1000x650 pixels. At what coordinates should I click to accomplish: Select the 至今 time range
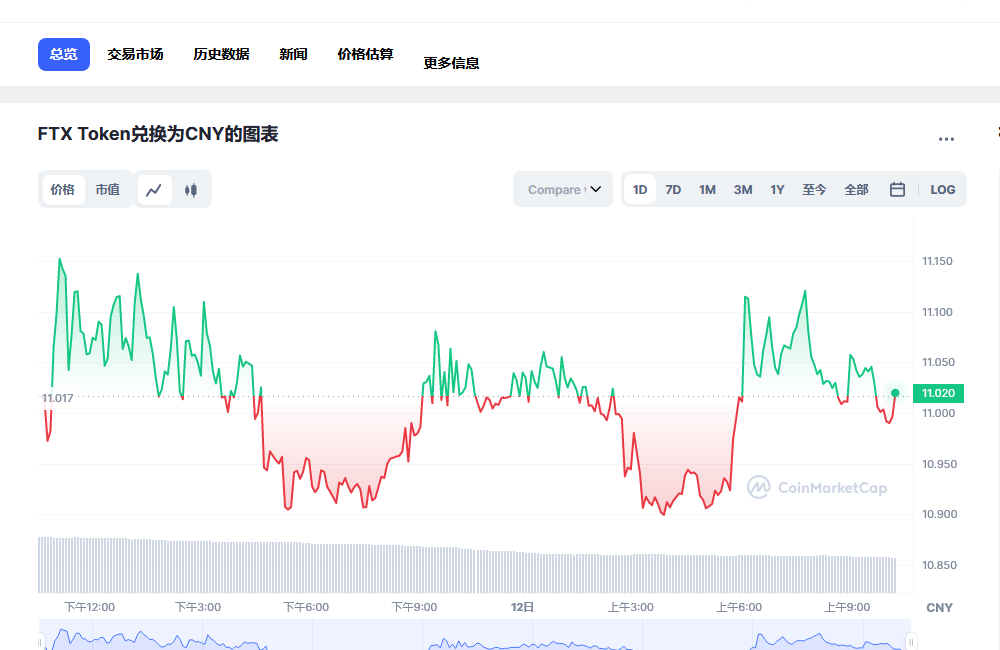814,189
